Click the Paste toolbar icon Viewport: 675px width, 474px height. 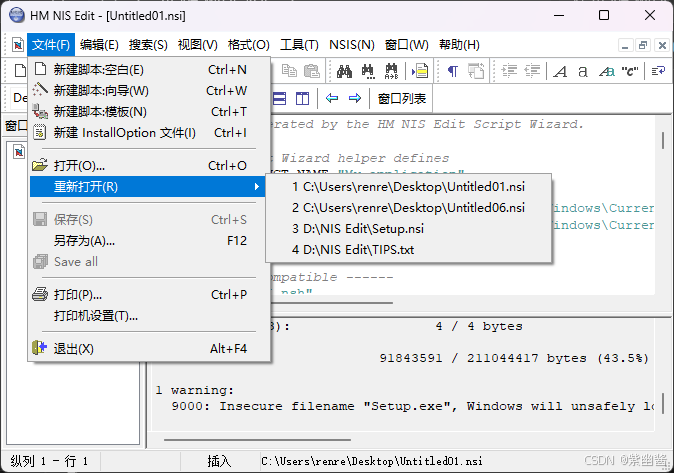312,71
